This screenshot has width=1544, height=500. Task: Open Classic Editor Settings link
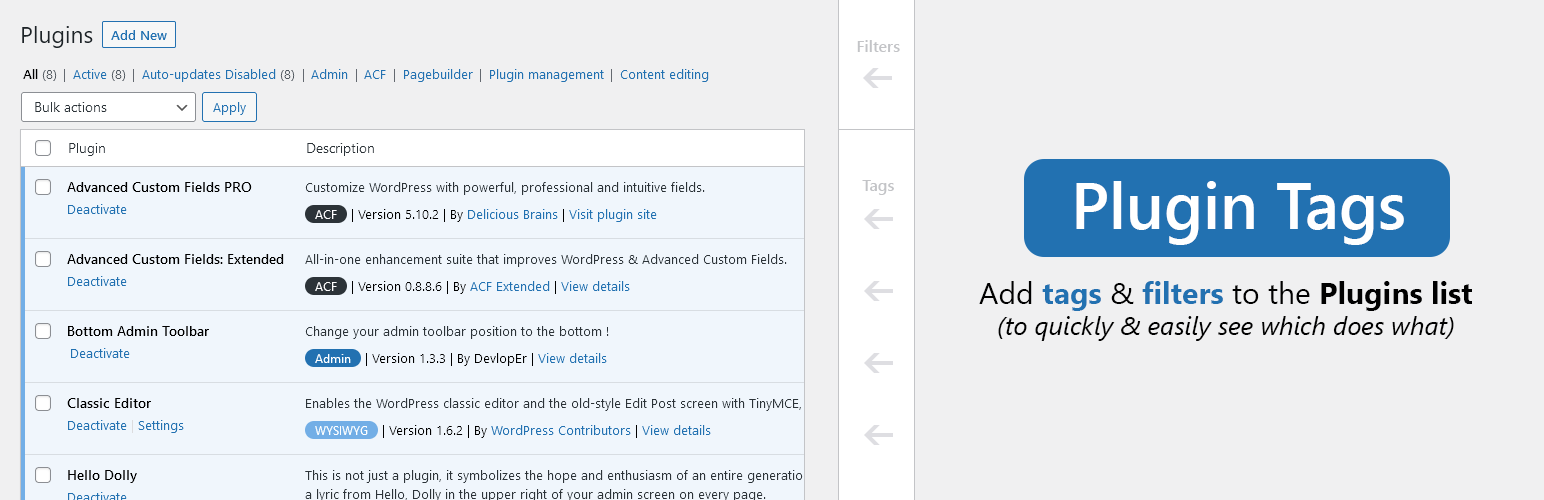pyautogui.click(x=161, y=426)
